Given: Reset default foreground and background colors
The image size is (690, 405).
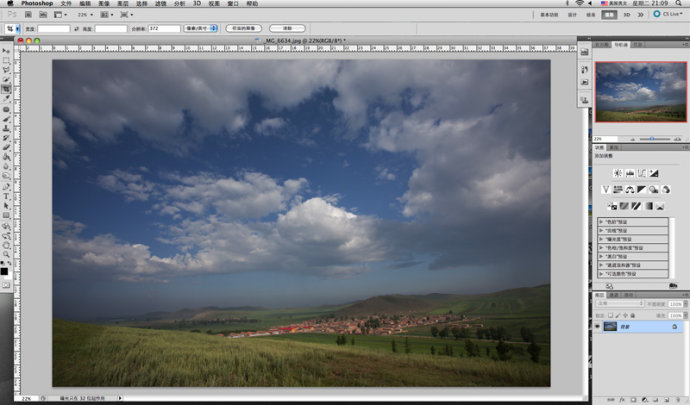Looking at the screenshot, I should pos(3,264).
